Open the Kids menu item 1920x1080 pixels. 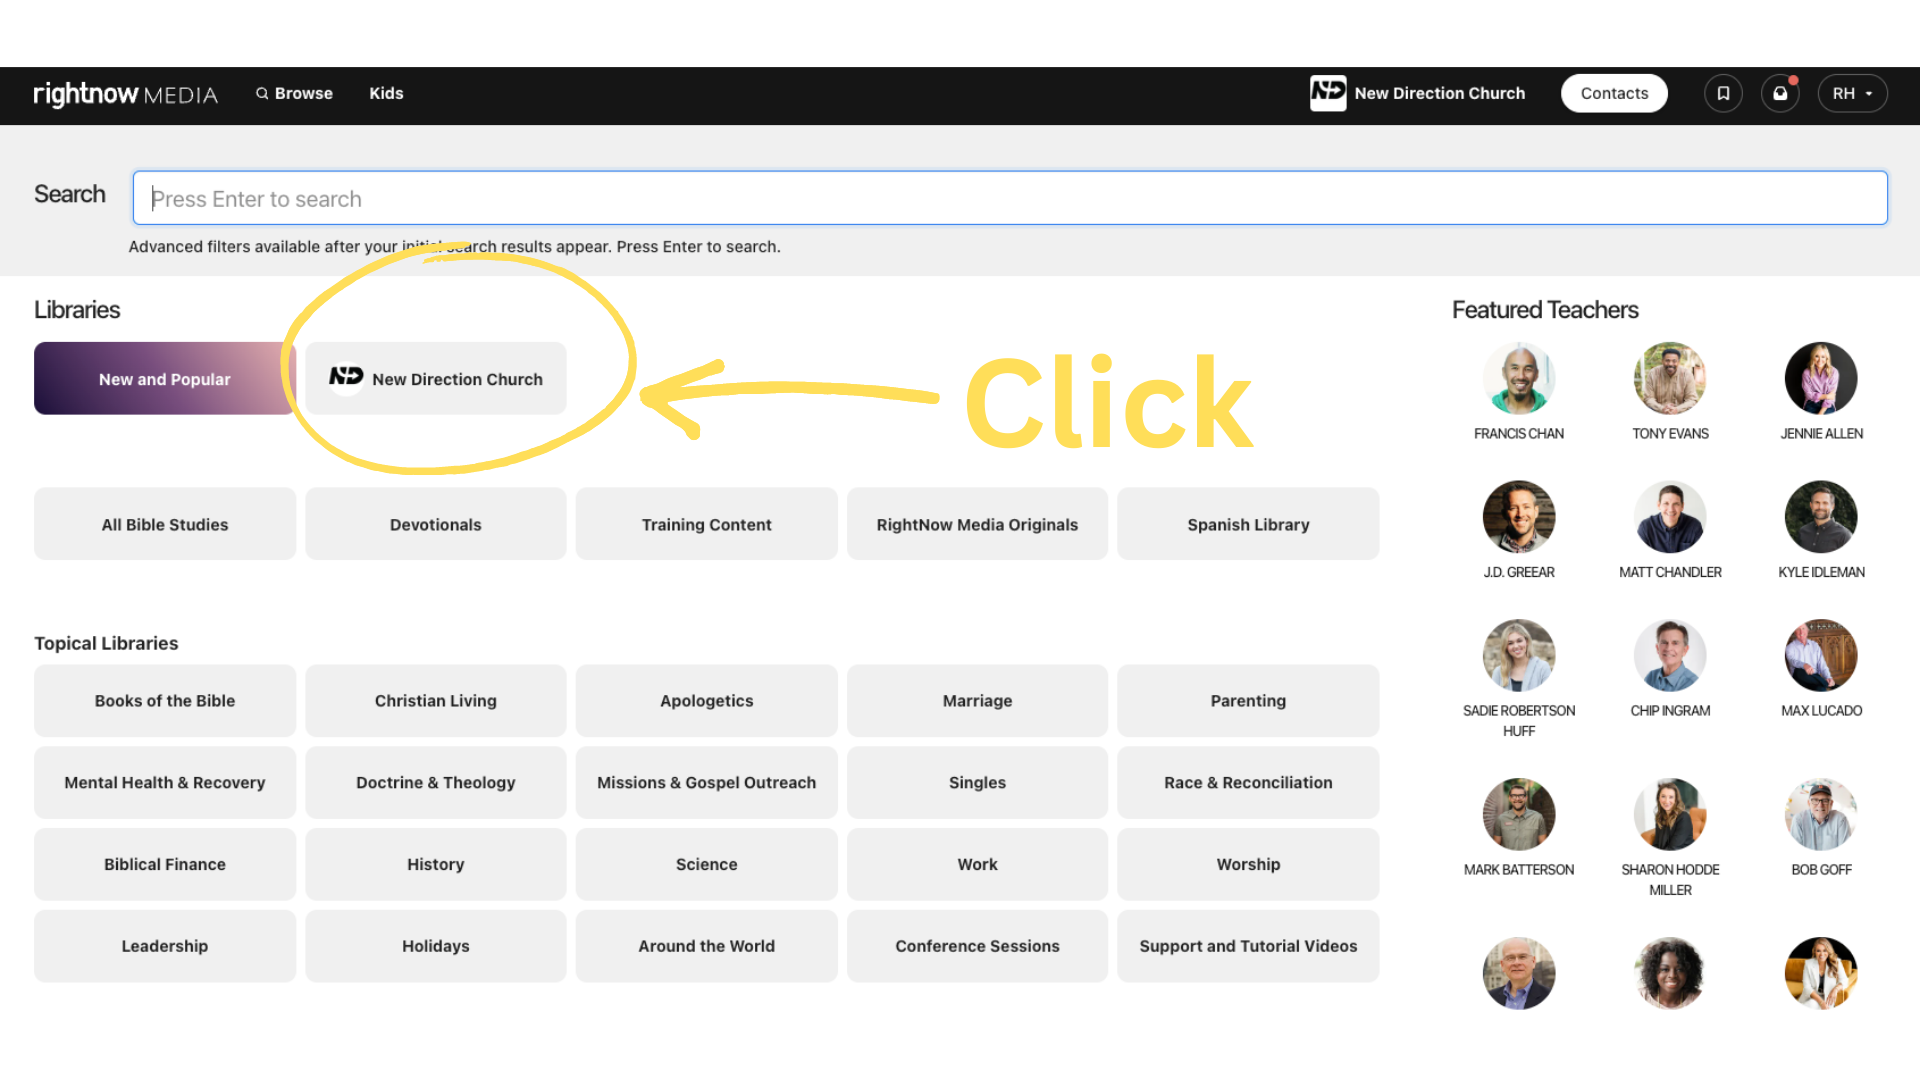pyautogui.click(x=386, y=93)
